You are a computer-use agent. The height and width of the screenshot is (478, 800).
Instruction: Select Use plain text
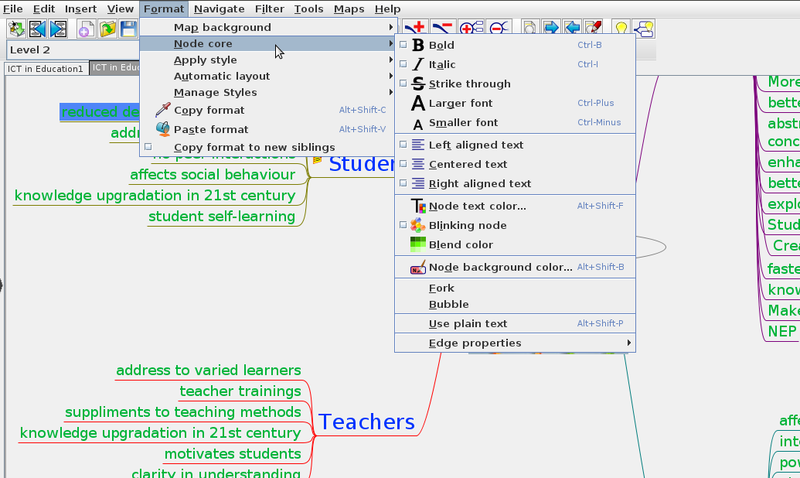click(x=515, y=323)
